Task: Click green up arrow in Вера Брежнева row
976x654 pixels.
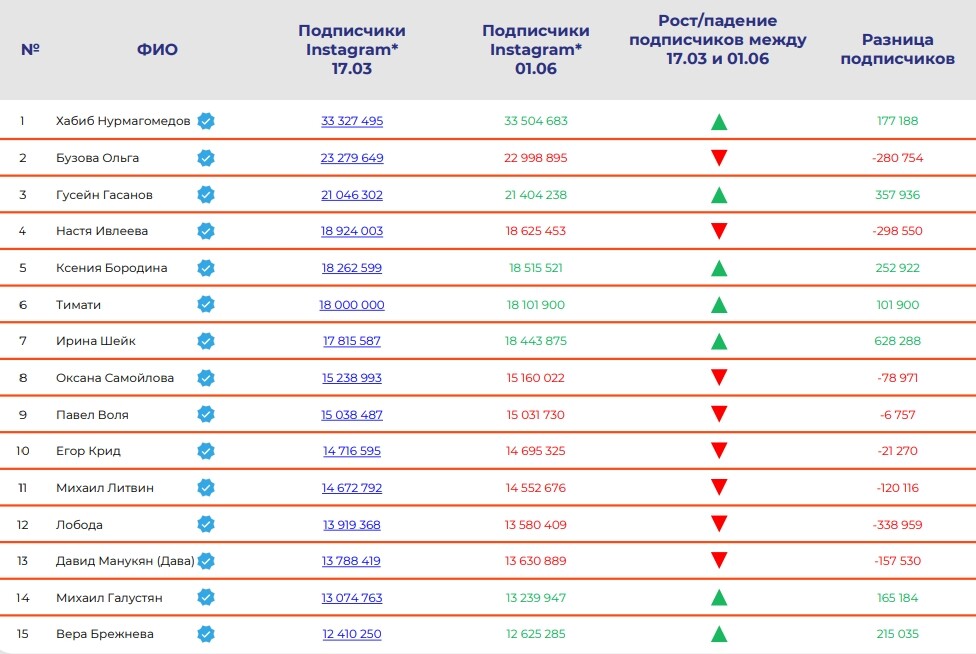Action: click(x=718, y=634)
